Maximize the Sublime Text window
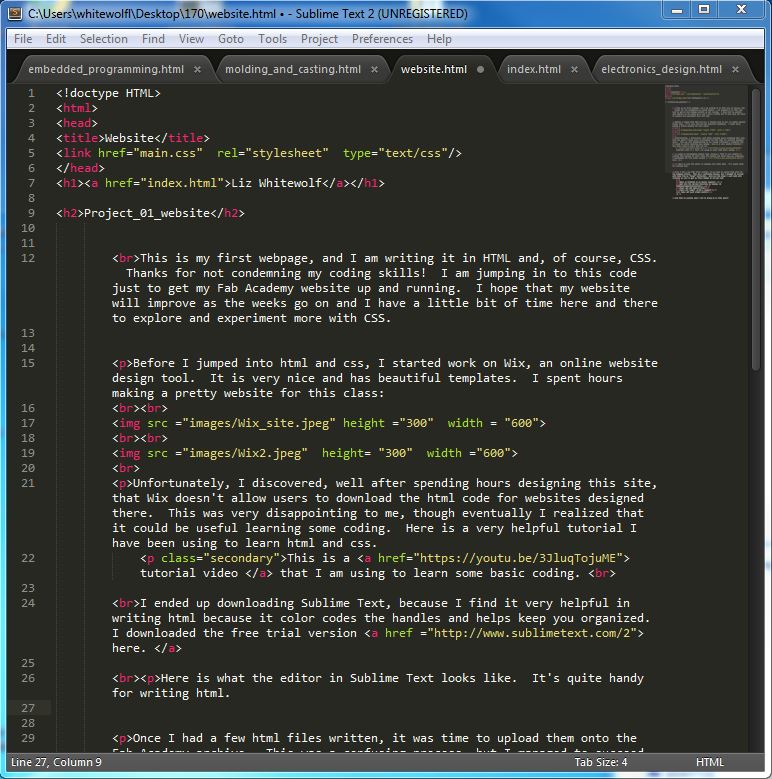 click(x=704, y=10)
